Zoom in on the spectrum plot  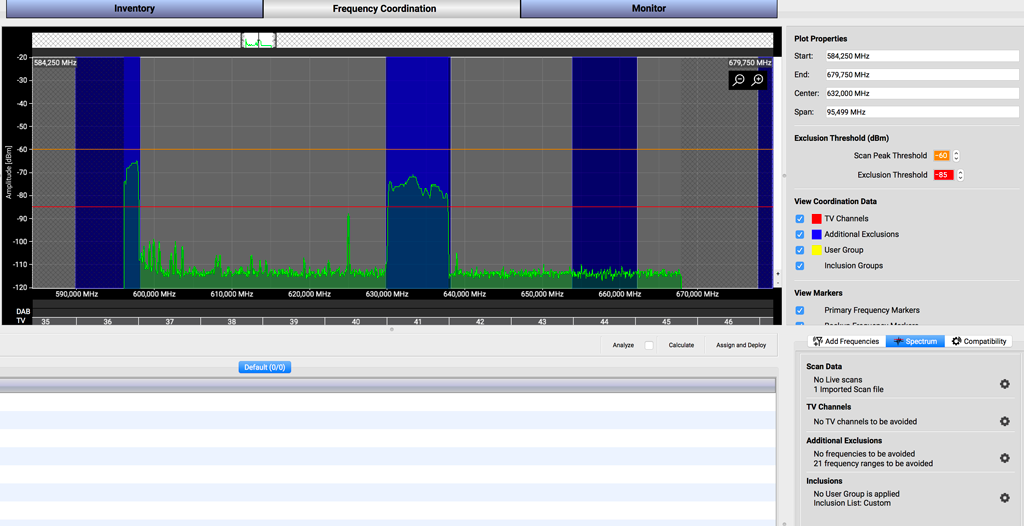click(758, 80)
